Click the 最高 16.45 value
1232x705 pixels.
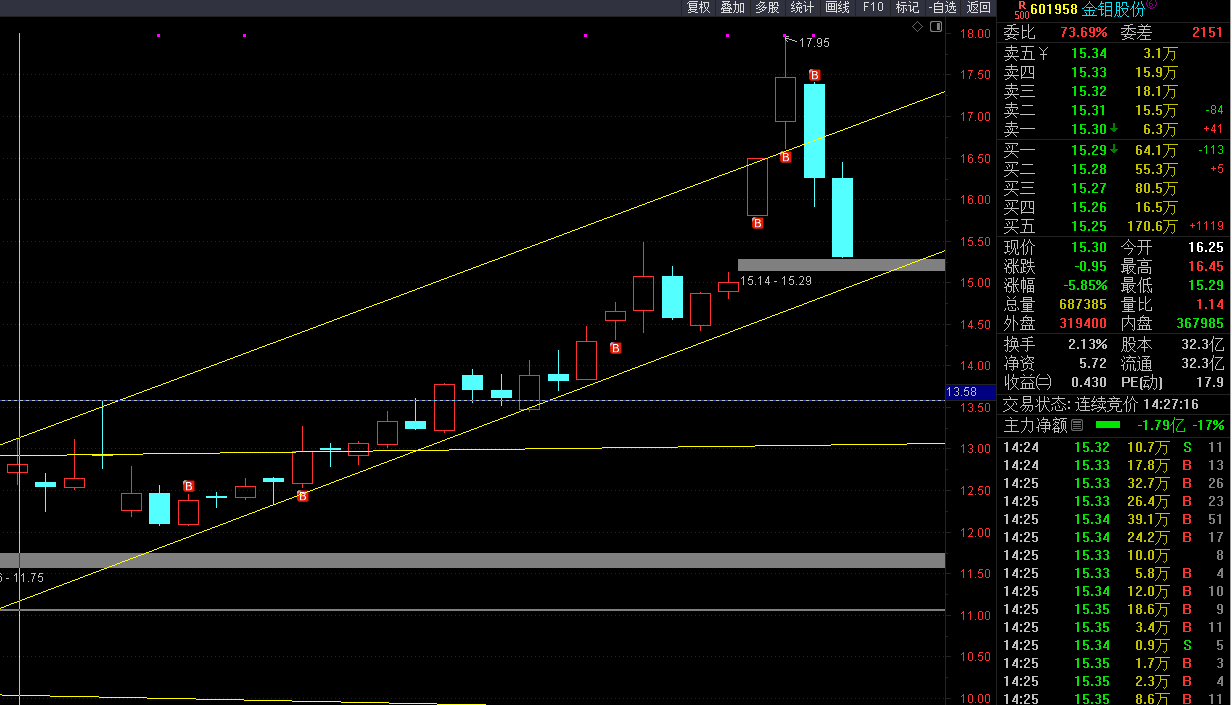1206,266
